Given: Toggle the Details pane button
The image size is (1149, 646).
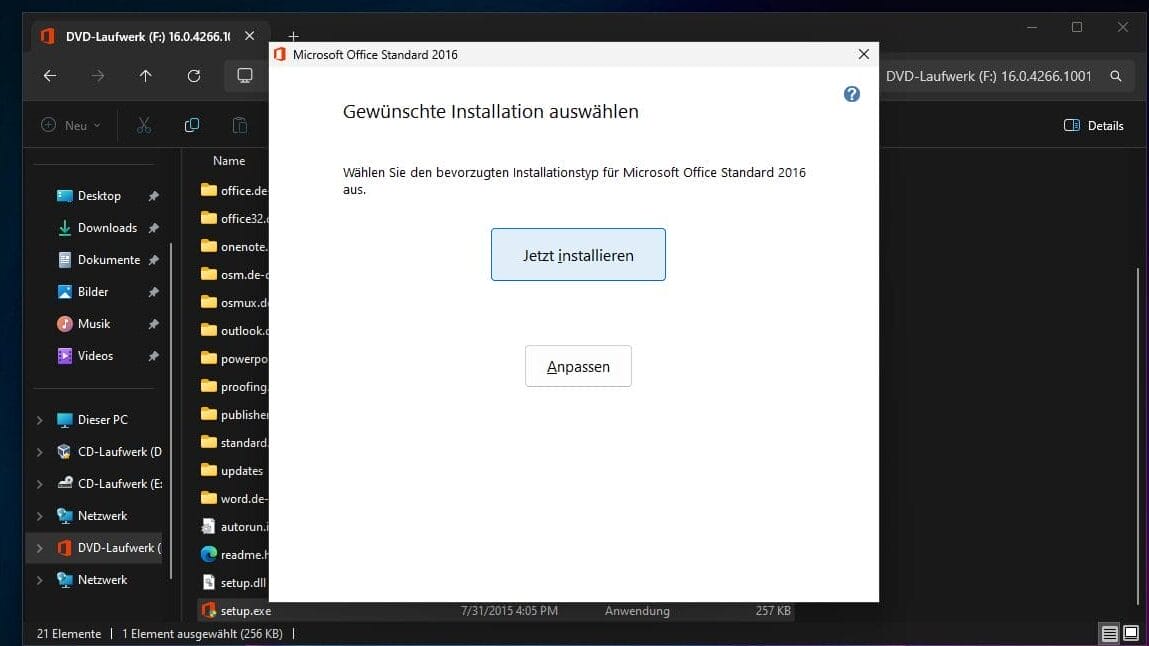Looking at the screenshot, I should (1093, 125).
